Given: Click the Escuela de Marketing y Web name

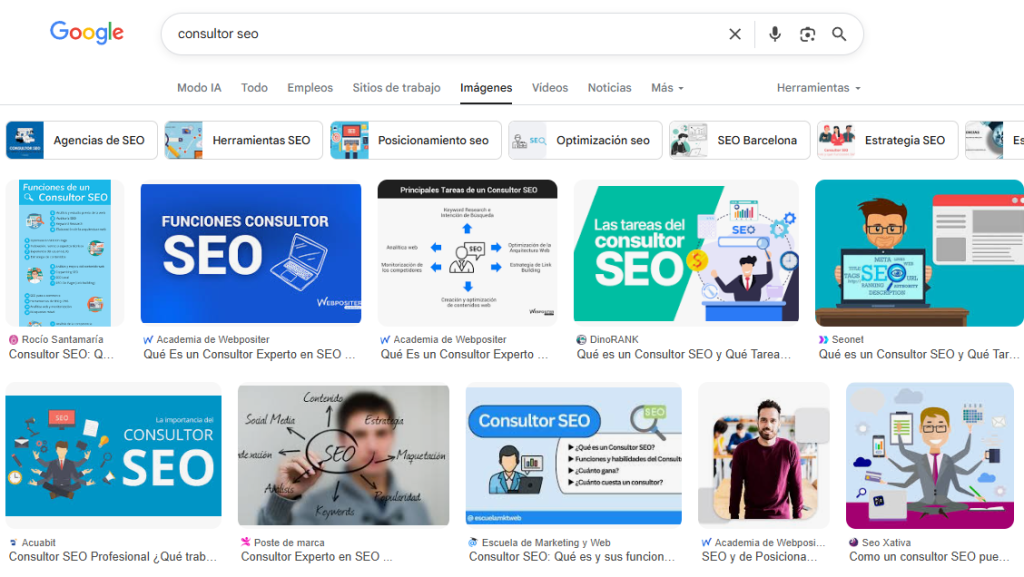Looking at the screenshot, I should click(546, 542).
